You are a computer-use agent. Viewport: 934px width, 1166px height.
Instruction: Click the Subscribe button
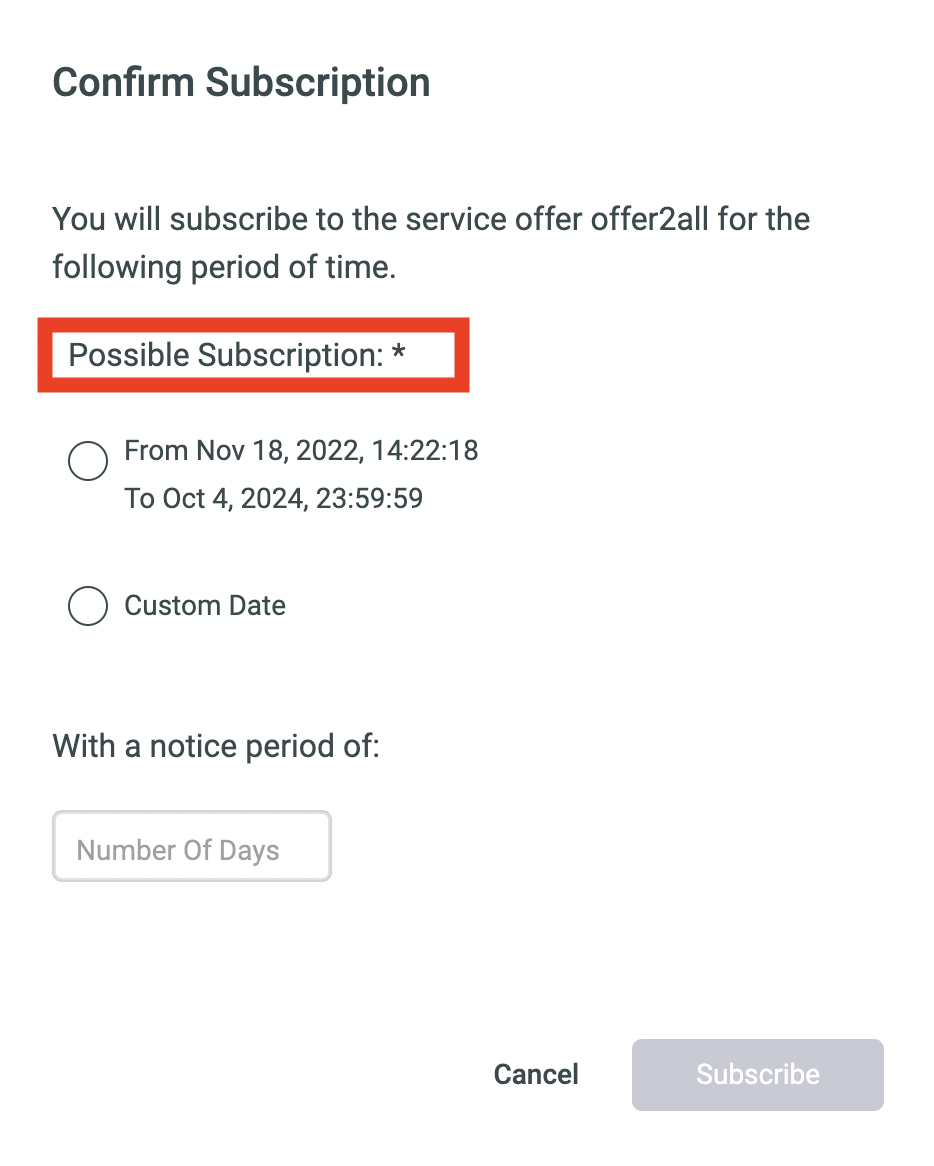click(x=758, y=1075)
